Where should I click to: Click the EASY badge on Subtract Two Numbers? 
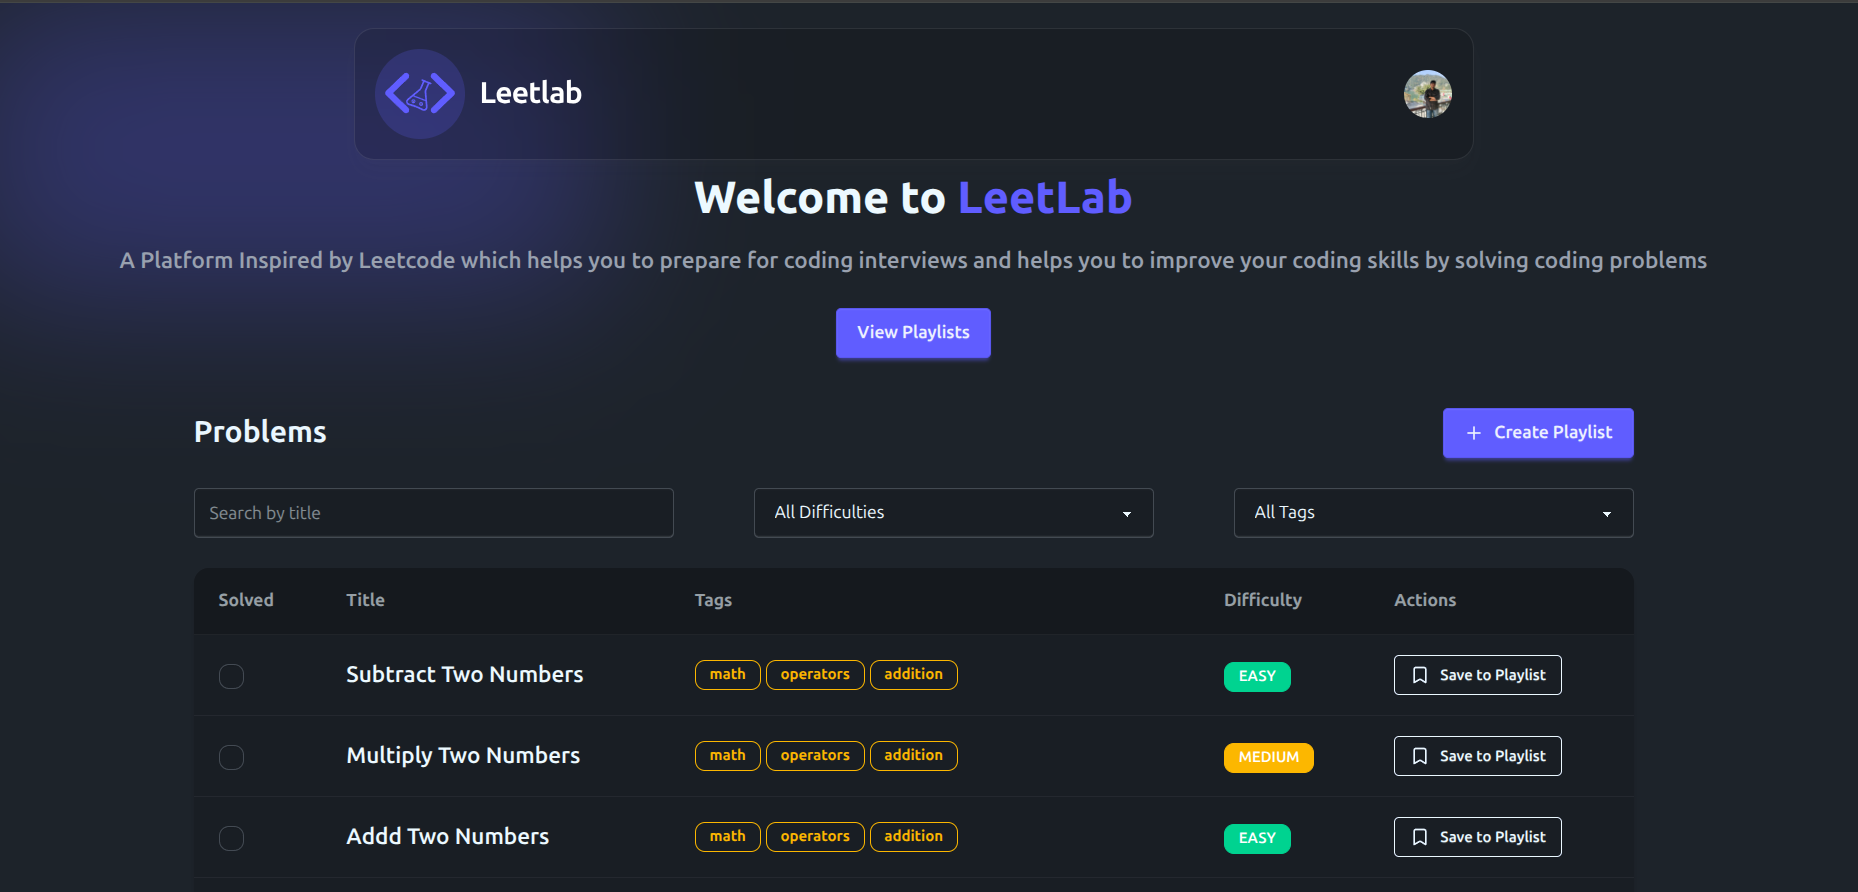(x=1257, y=677)
